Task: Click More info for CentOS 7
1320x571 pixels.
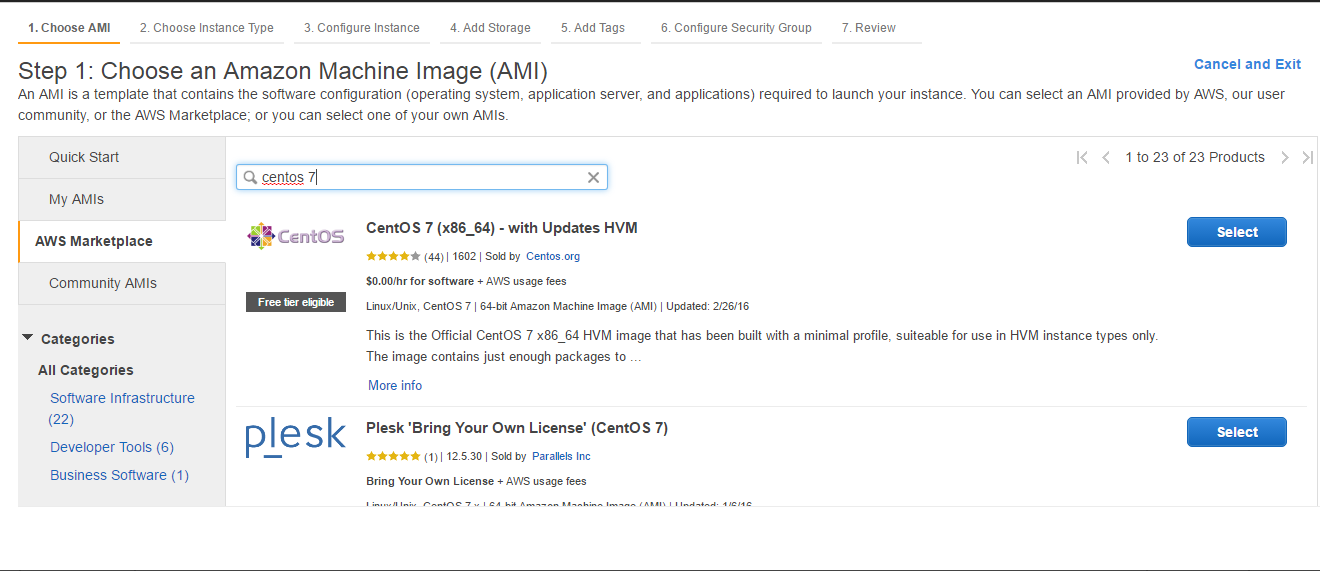Action: click(395, 385)
